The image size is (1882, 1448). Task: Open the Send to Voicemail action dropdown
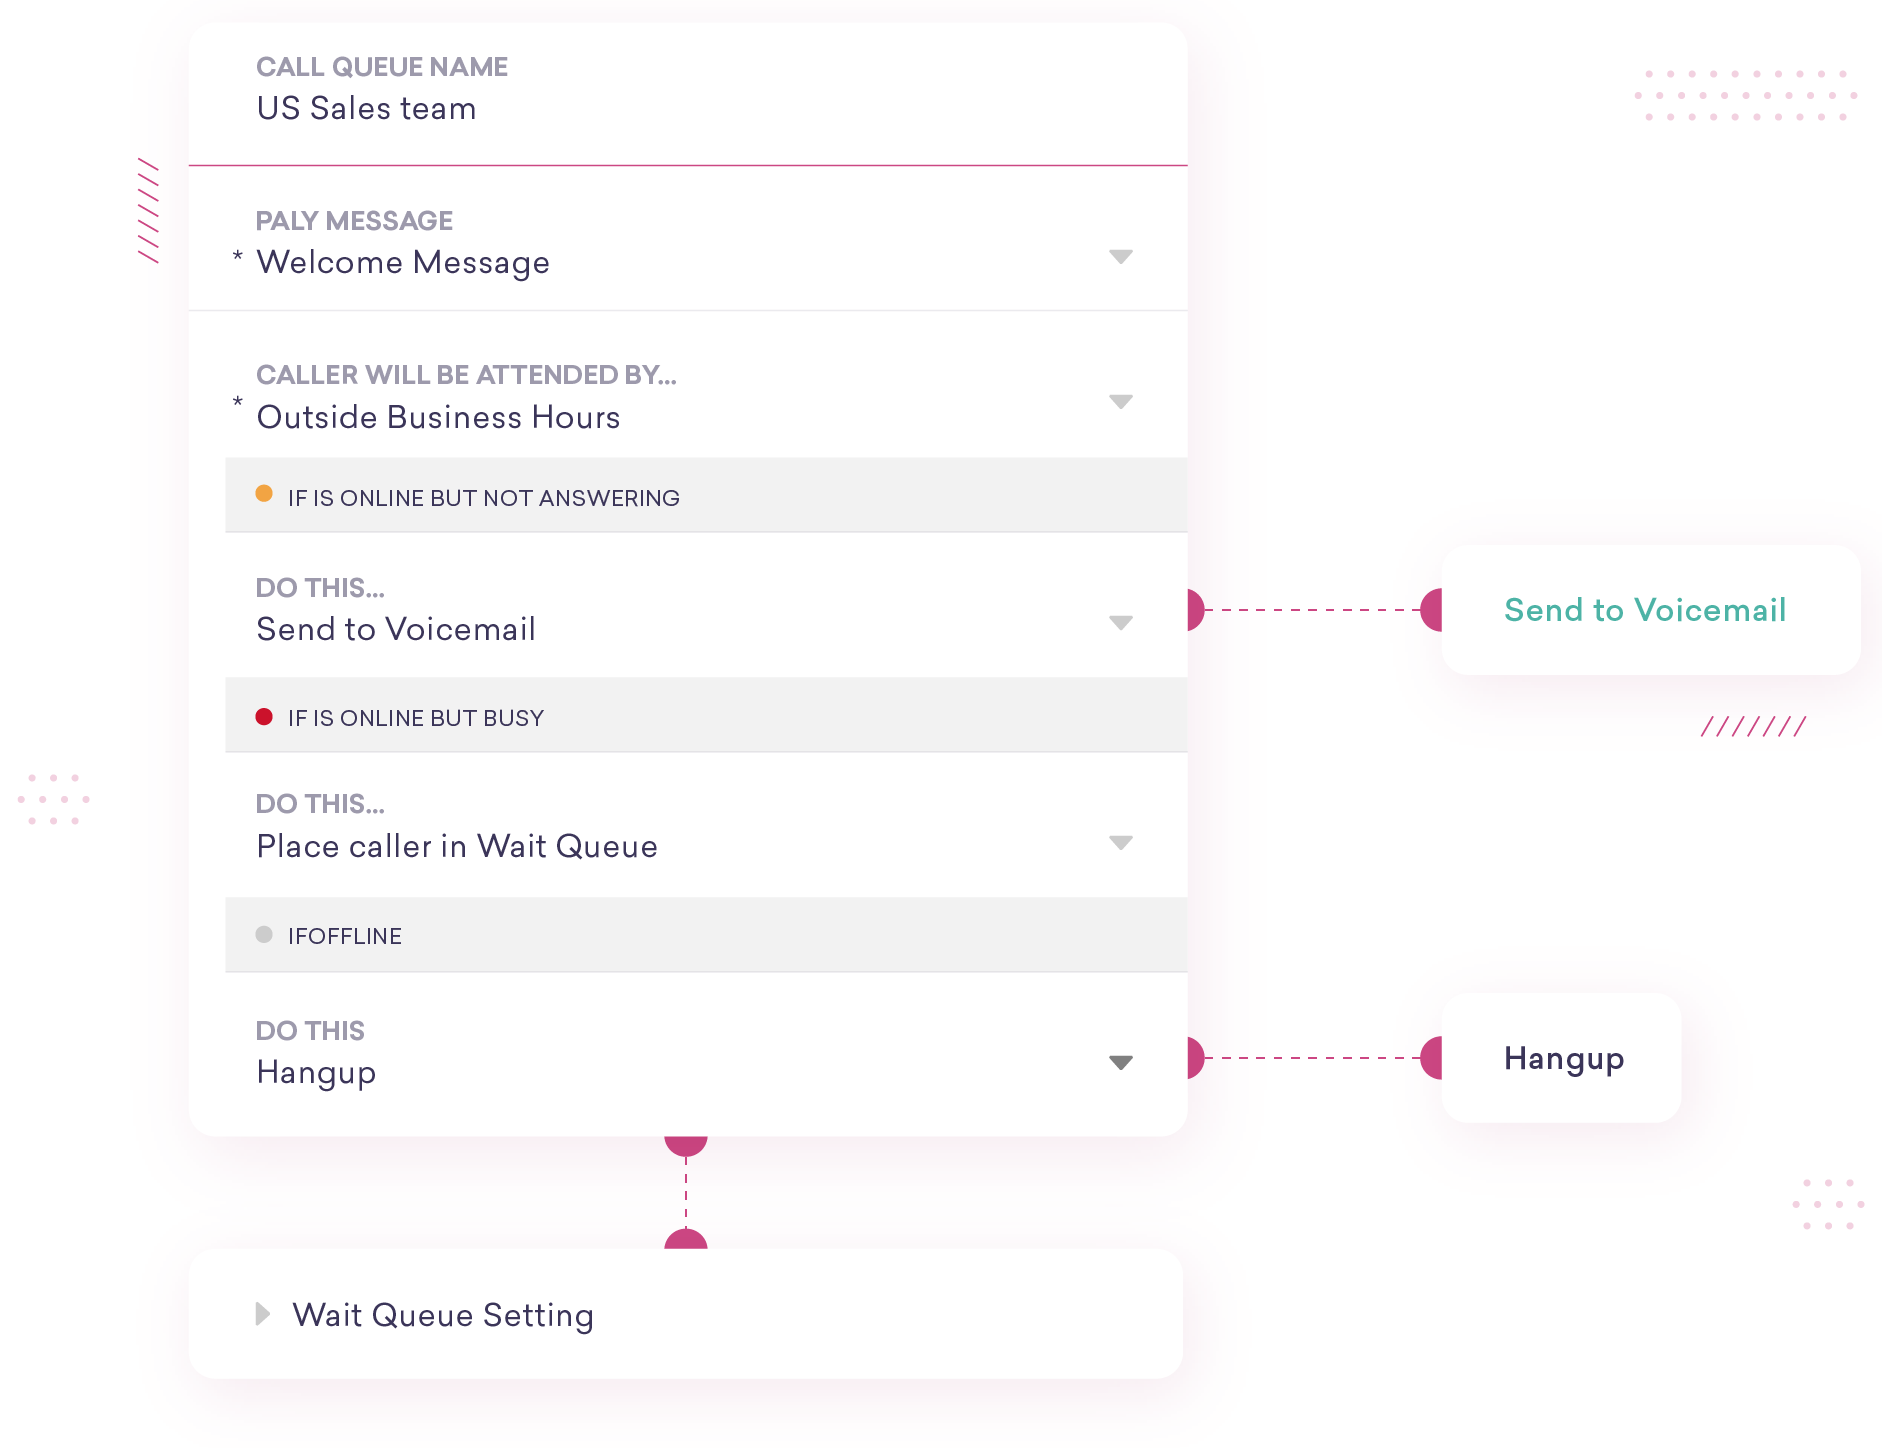pyautogui.click(x=1121, y=622)
